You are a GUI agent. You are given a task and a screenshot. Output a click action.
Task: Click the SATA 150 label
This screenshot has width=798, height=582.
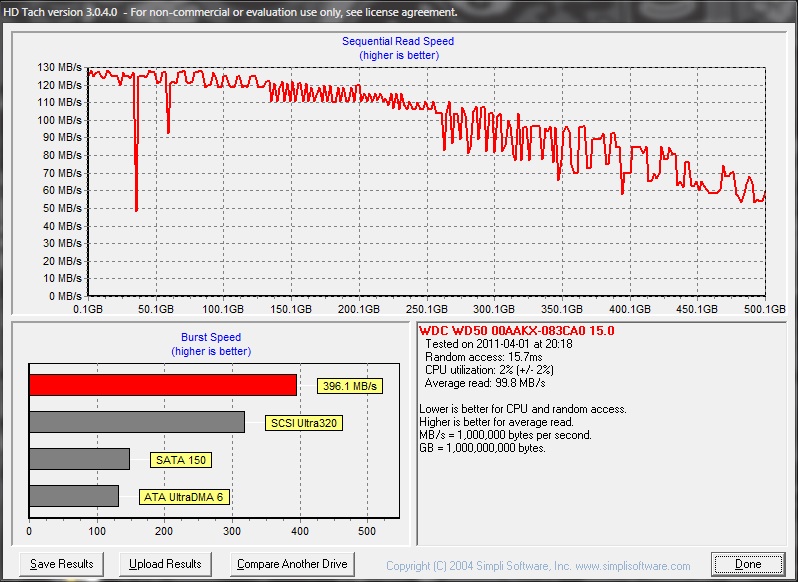pyautogui.click(x=181, y=460)
